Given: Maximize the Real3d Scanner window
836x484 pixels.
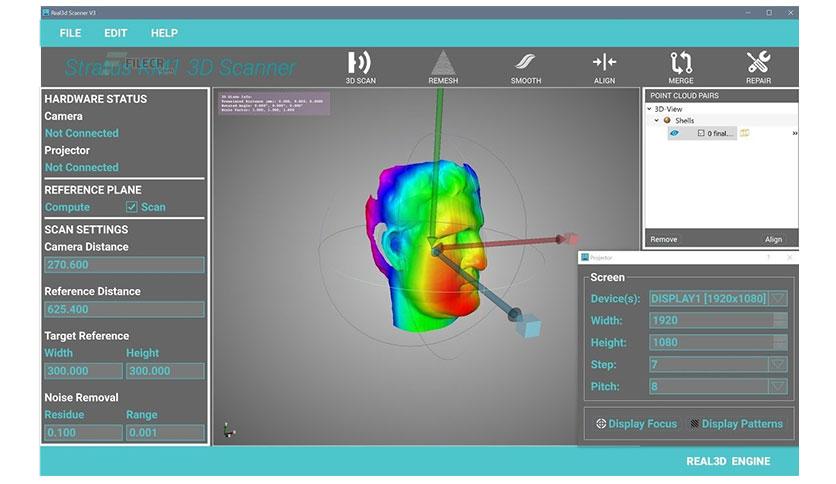Looking at the screenshot, I should 769,12.
